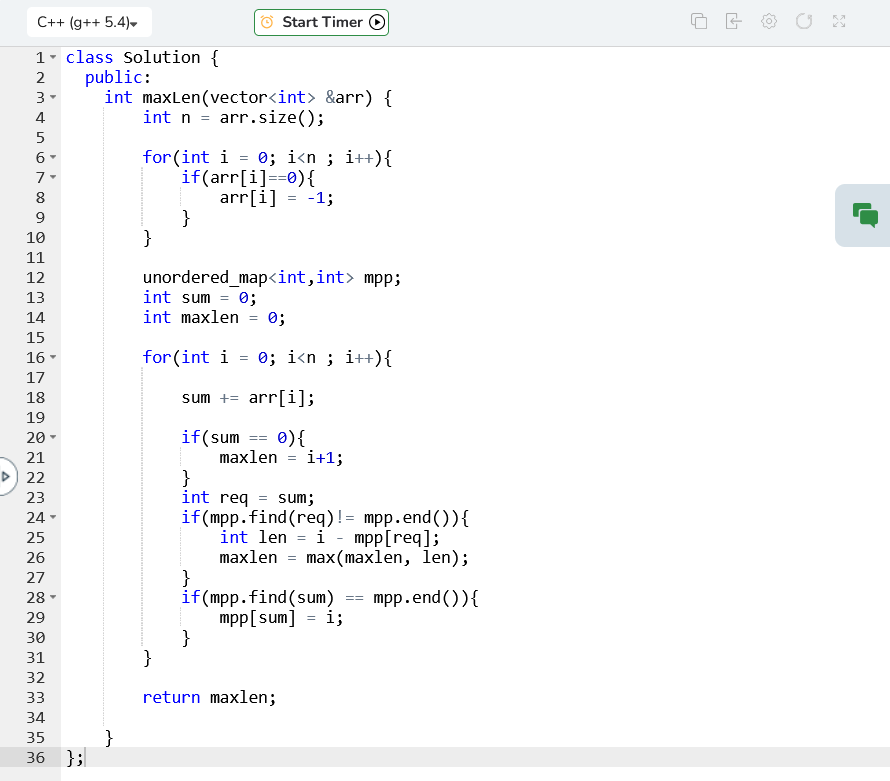This screenshot has width=890, height=781.
Task: Click 'if(arr[i]==0){' on line 7
Action: 247,178
